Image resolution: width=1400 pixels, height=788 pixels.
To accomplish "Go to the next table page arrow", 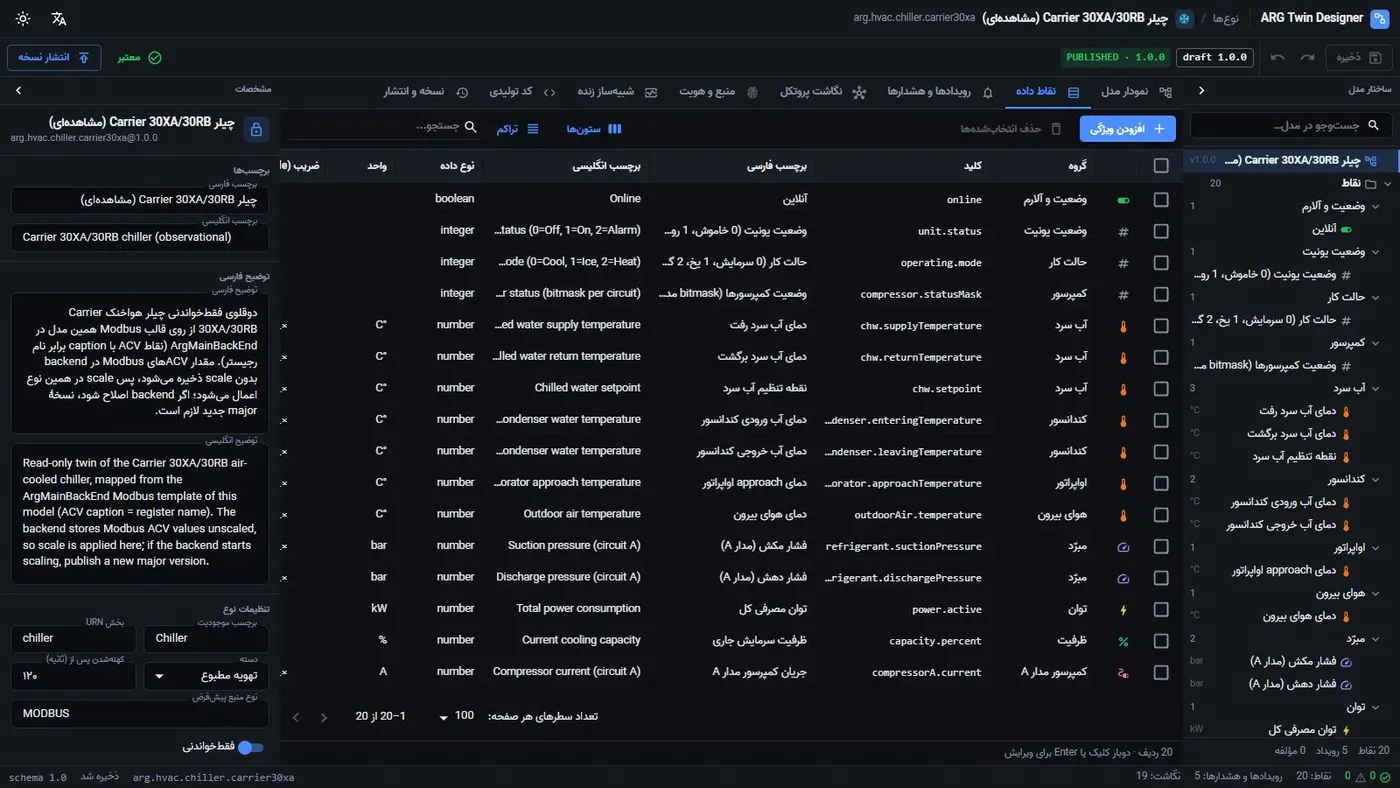I will pyautogui.click(x=296, y=717).
